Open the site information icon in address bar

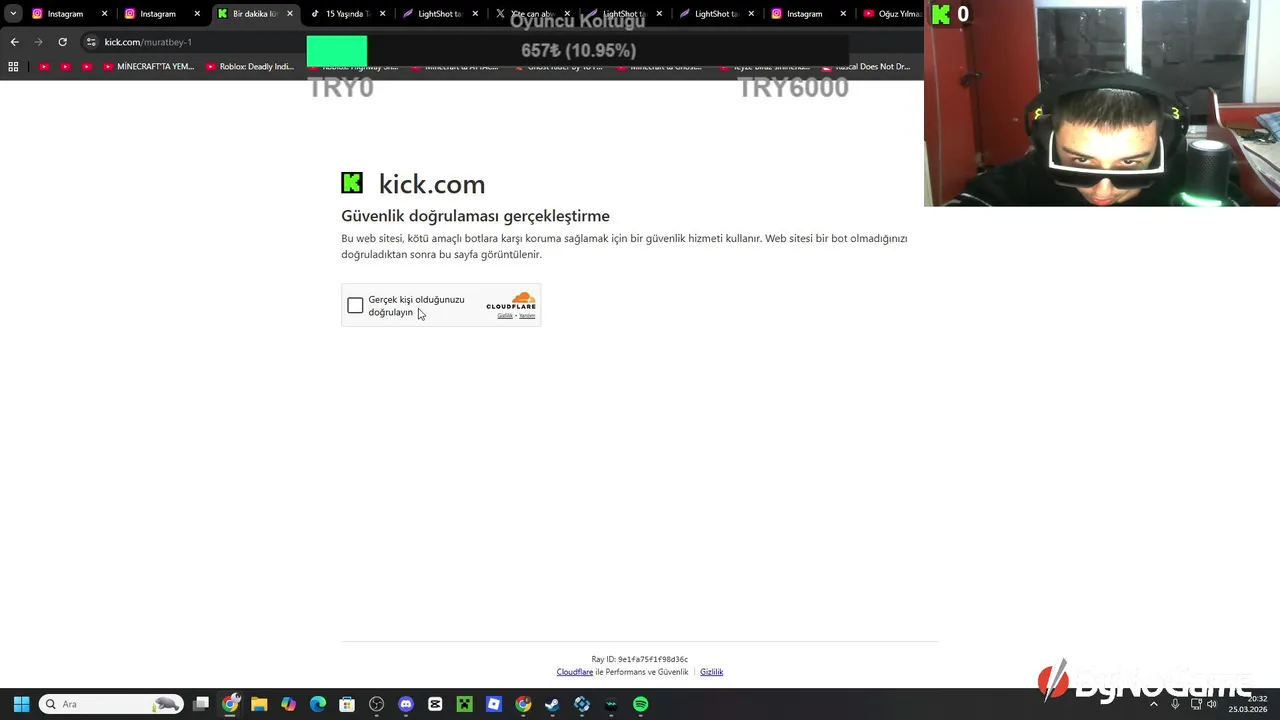point(91,42)
